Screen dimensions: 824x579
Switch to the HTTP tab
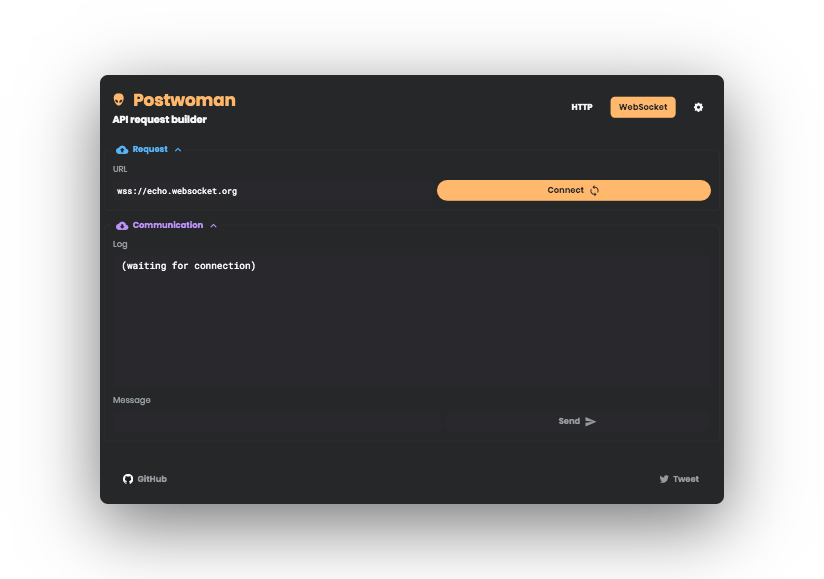[582, 107]
